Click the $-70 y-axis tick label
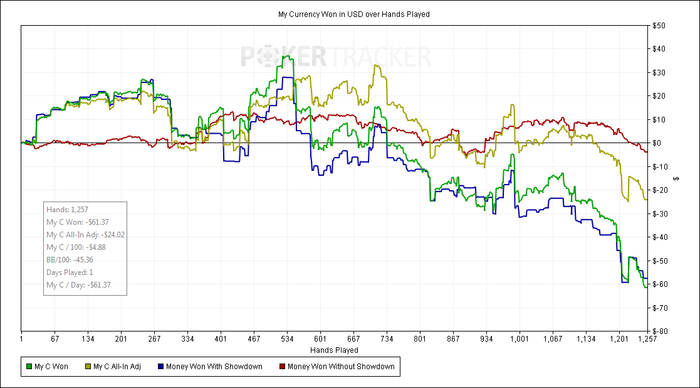The height and width of the screenshot is (388, 700). pos(660,308)
